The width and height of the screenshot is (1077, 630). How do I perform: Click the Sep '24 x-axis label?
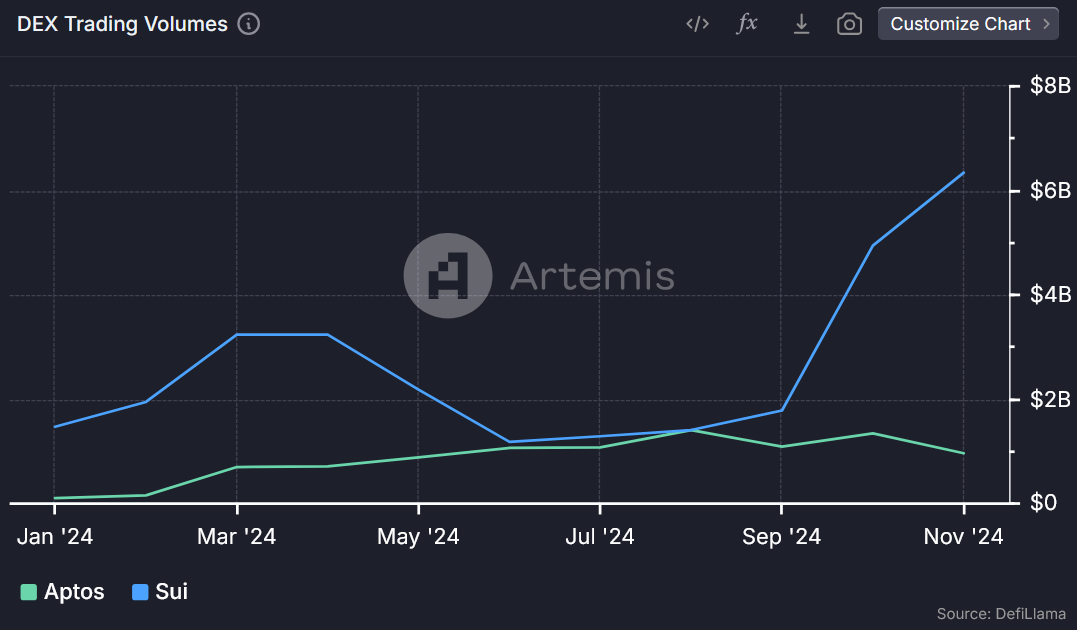781,537
